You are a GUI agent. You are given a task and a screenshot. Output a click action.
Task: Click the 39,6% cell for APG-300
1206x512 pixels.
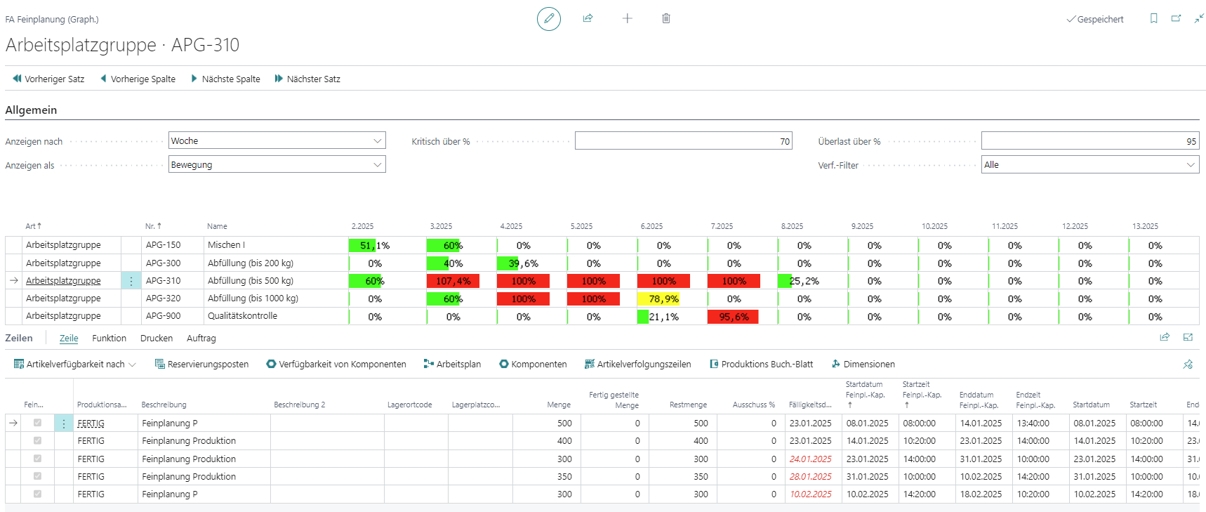(x=523, y=263)
